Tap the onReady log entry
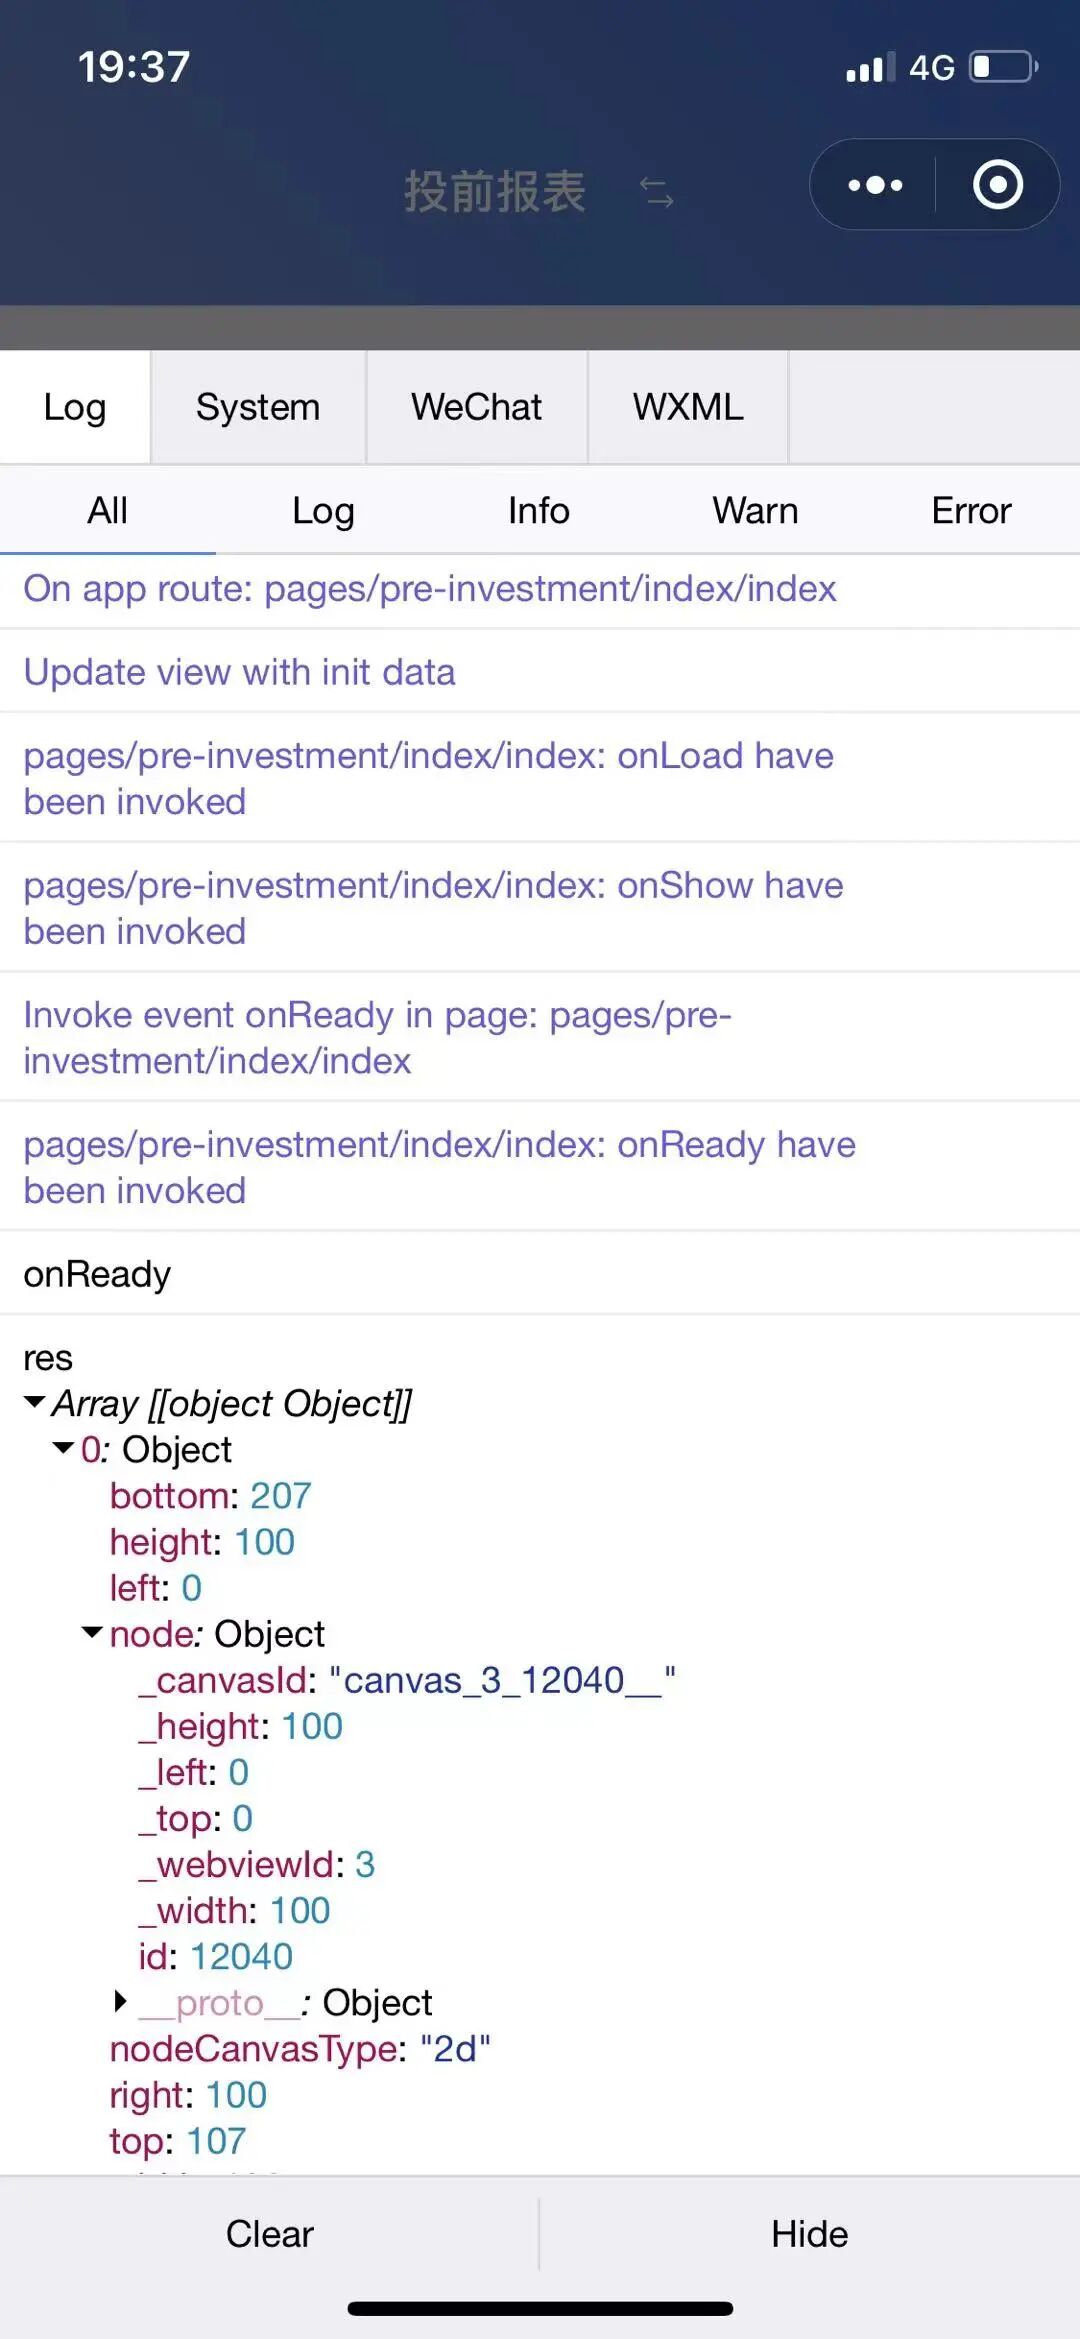 tap(540, 1274)
